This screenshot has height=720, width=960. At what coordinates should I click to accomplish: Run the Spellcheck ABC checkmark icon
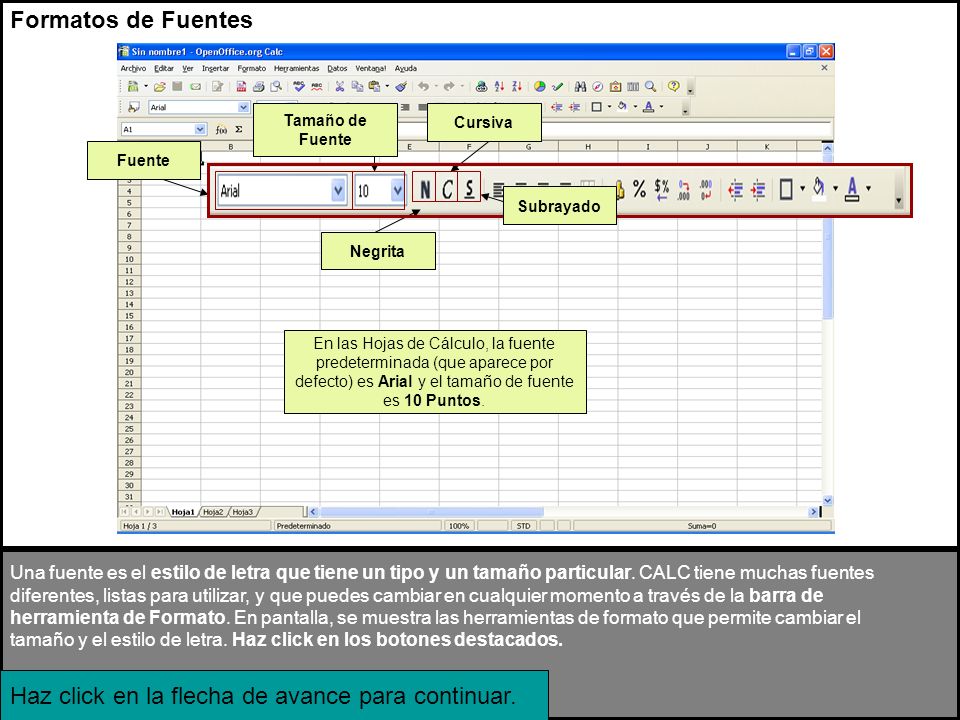[x=299, y=87]
